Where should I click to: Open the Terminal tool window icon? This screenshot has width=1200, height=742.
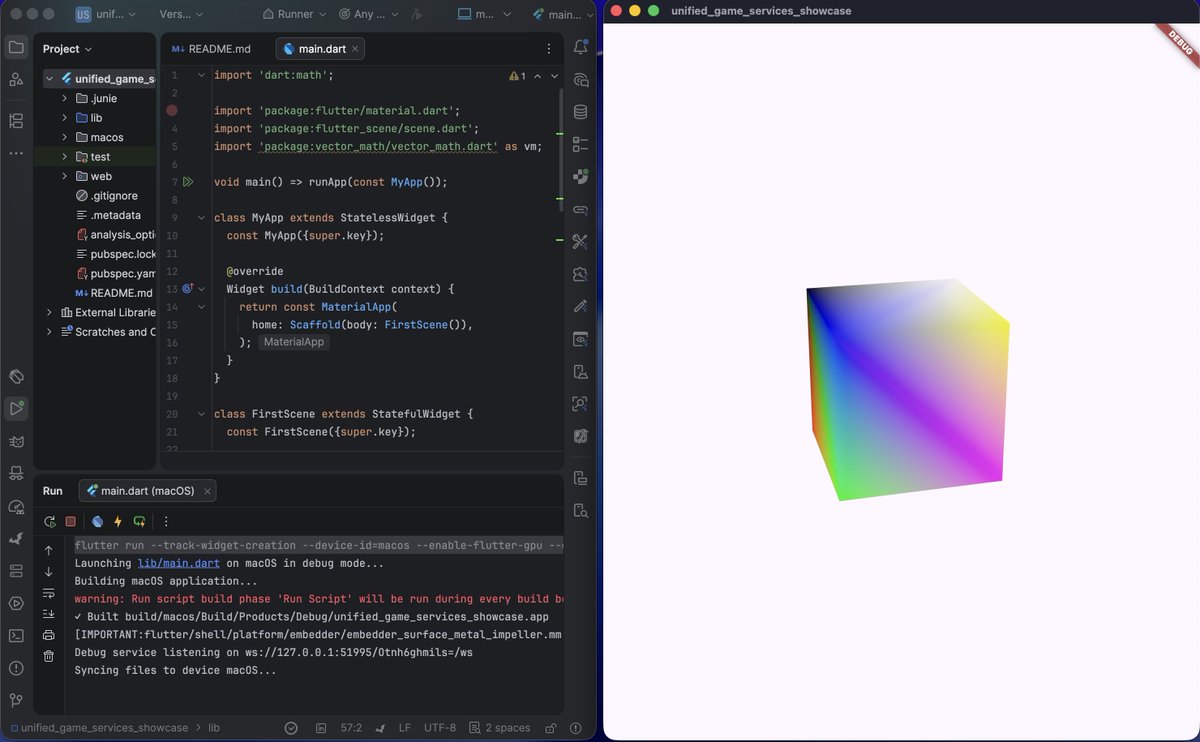(x=16, y=635)
